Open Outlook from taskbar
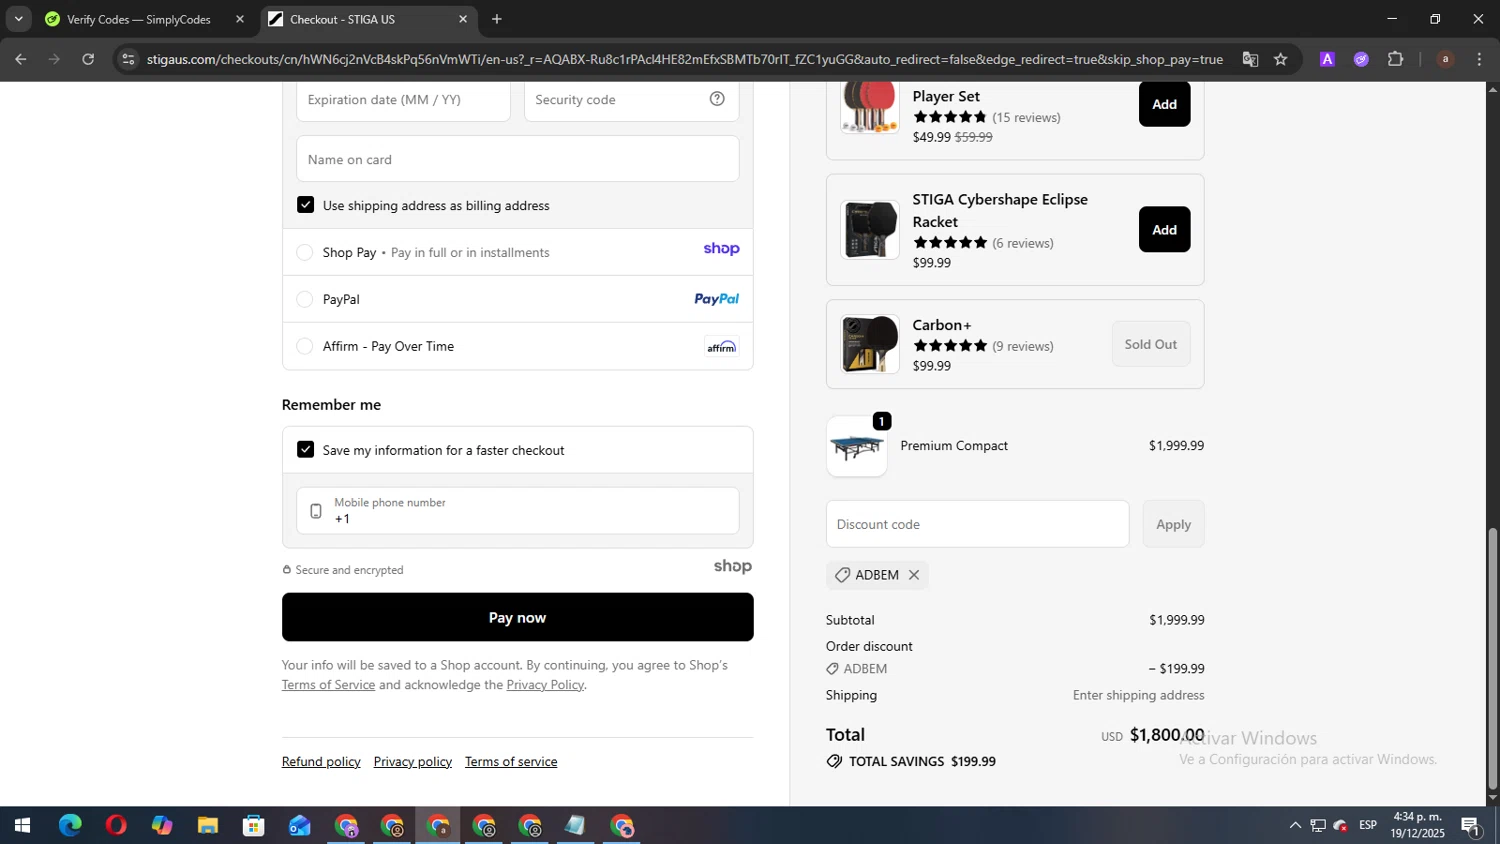Screen dimensions: 1500x844 300,826
